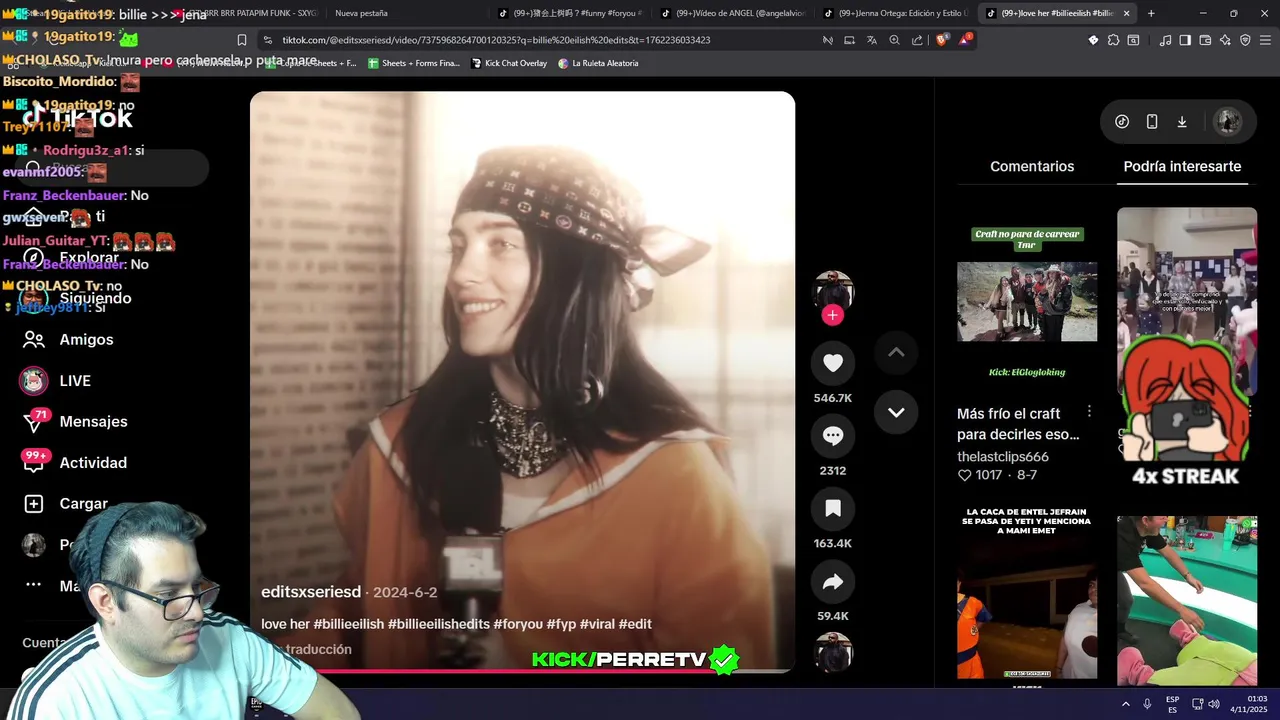
Task: Open the get-app phone icon
Action: coord(1152,122)
